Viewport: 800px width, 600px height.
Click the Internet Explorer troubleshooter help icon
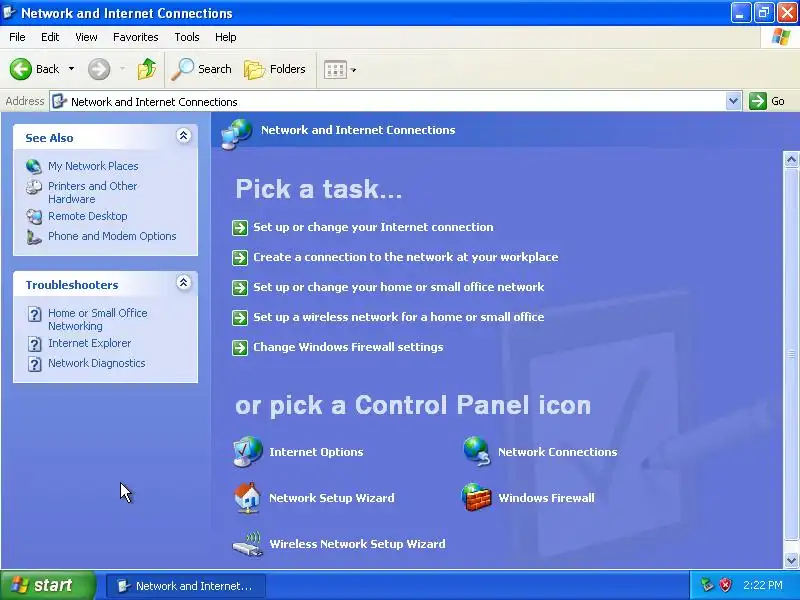click(34, 344)
